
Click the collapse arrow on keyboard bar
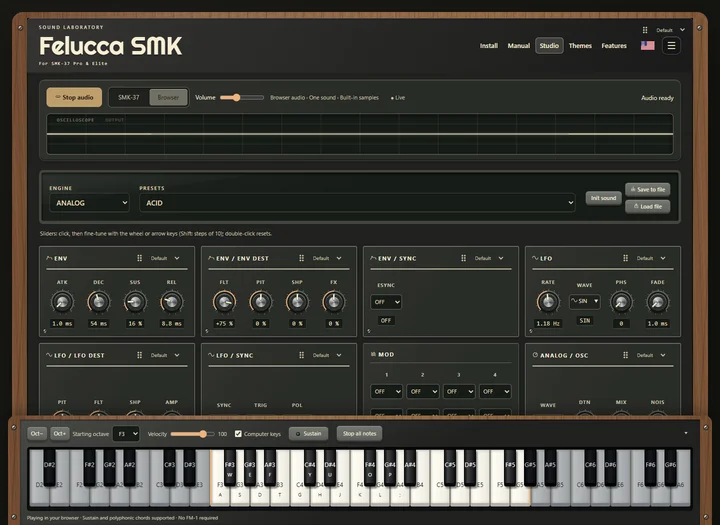tap(686, 433)
